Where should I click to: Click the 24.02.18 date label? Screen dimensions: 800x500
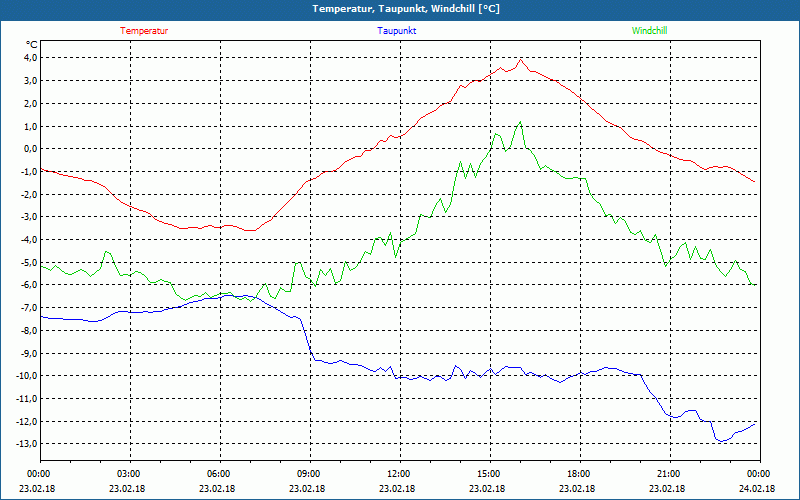pyautogui.click(x=757, y=489)
